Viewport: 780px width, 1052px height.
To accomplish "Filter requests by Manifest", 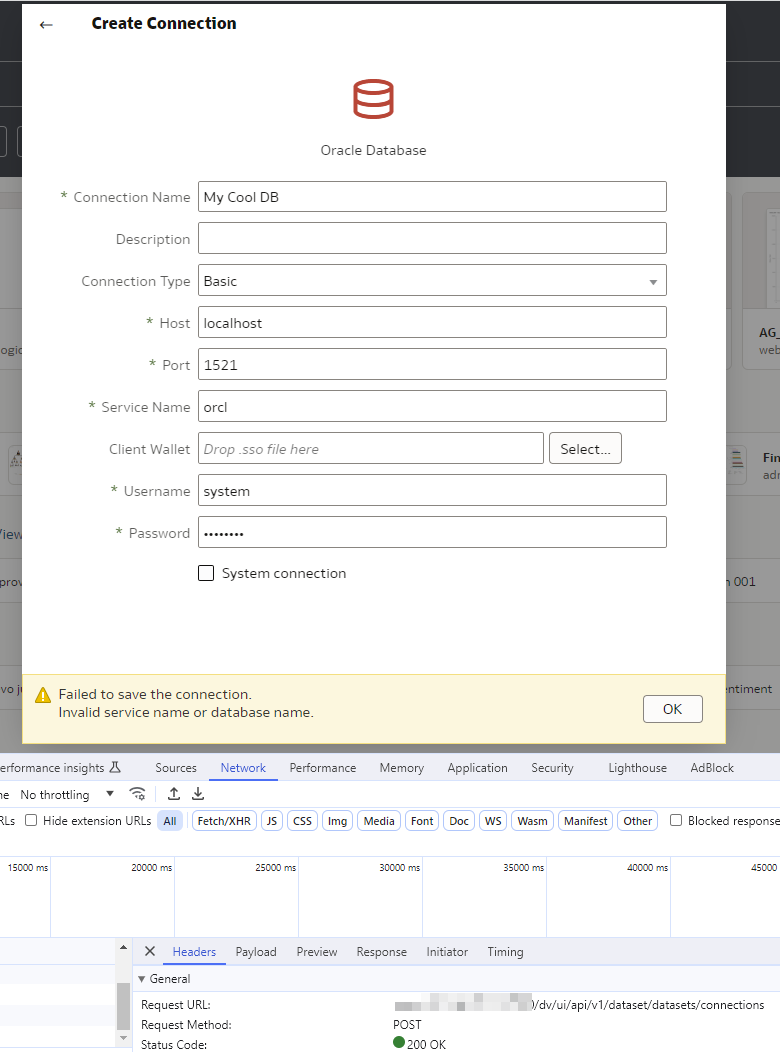I will (586, 821).
